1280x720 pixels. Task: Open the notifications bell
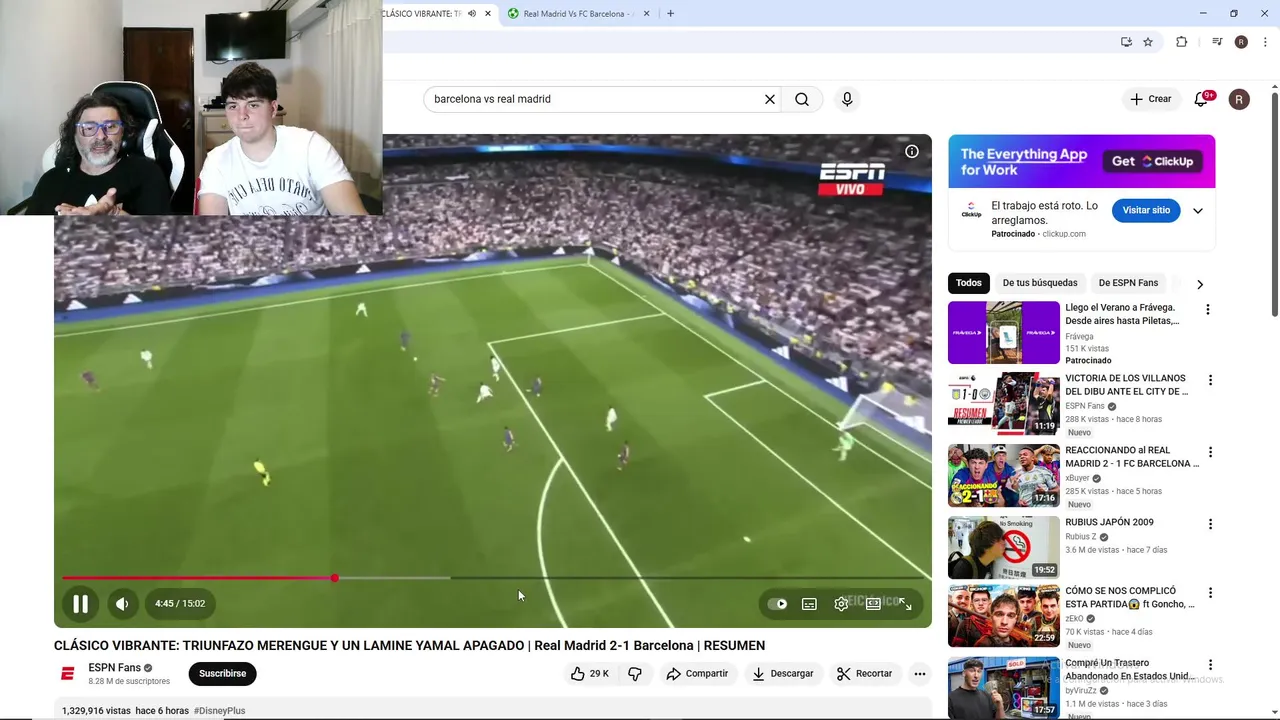coord(1202,99)
